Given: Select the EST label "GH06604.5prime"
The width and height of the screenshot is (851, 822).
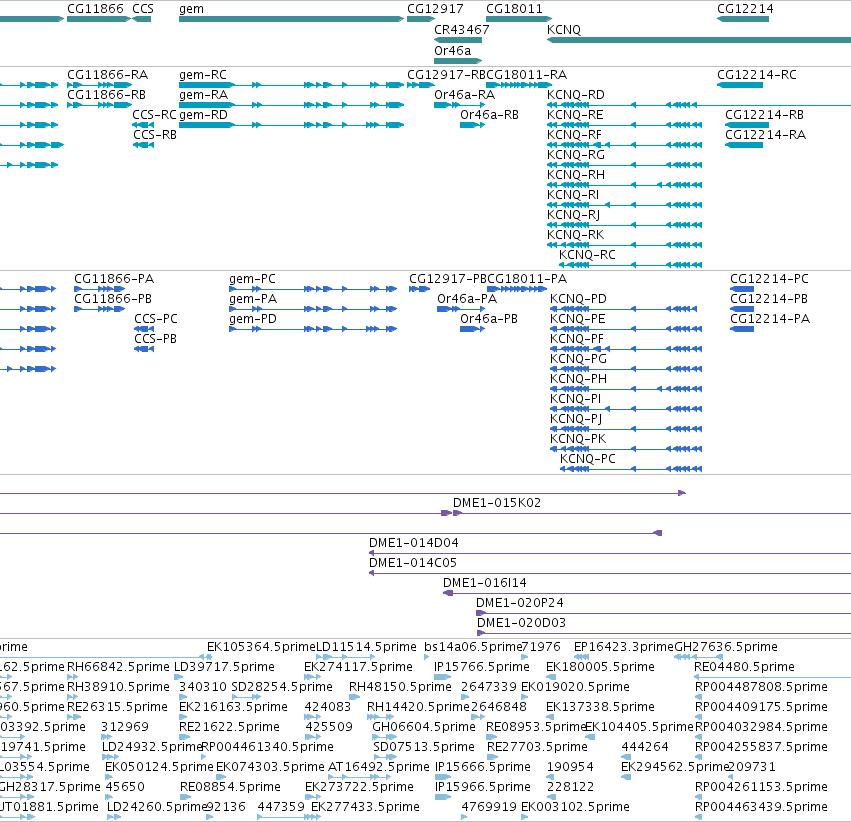Looking at the screenshot, I should point(424,727).
